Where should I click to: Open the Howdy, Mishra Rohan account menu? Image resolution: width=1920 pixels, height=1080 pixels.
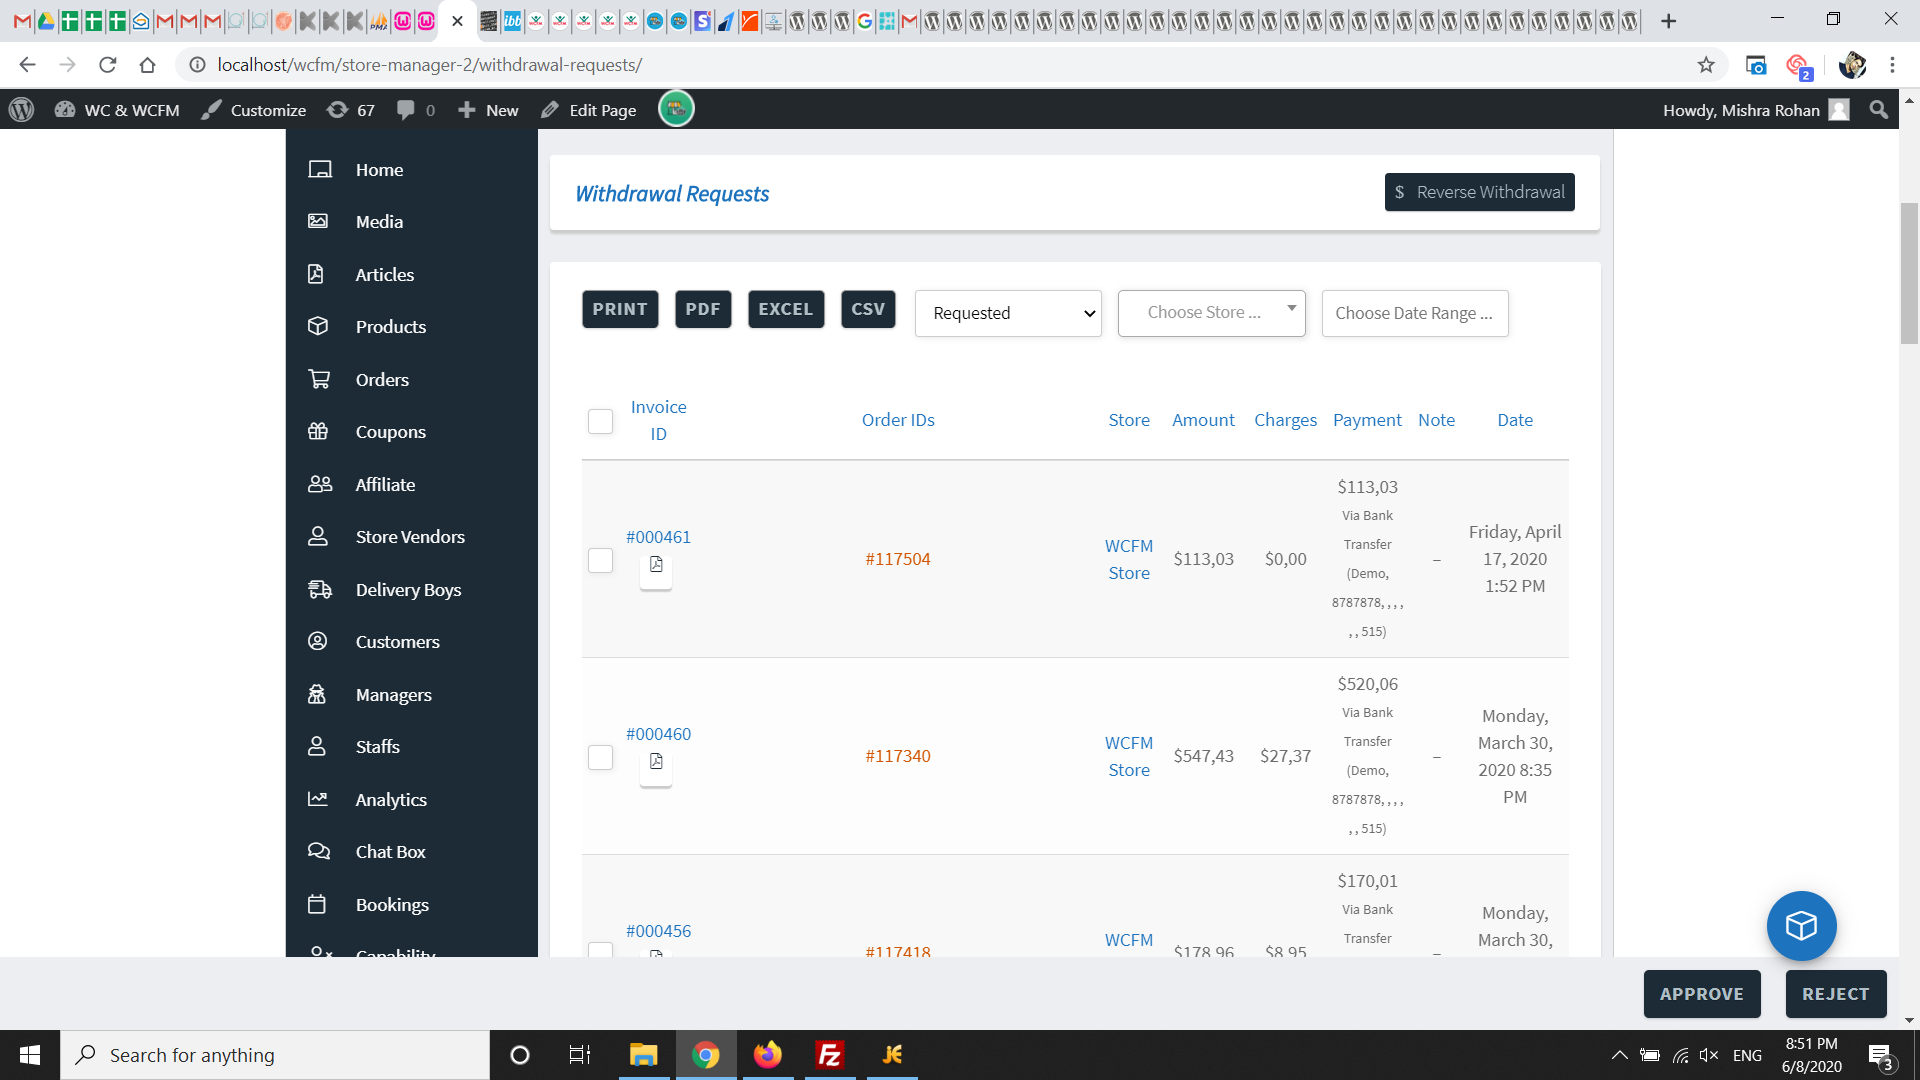[1756, 110]
